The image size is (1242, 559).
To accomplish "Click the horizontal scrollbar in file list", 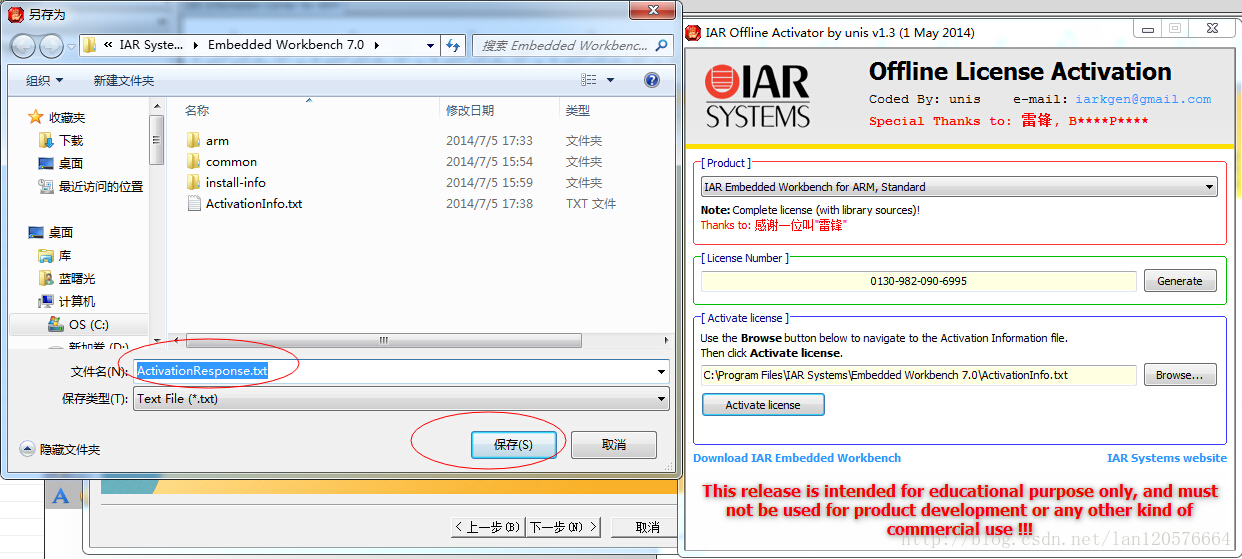I will pos(382,341).
